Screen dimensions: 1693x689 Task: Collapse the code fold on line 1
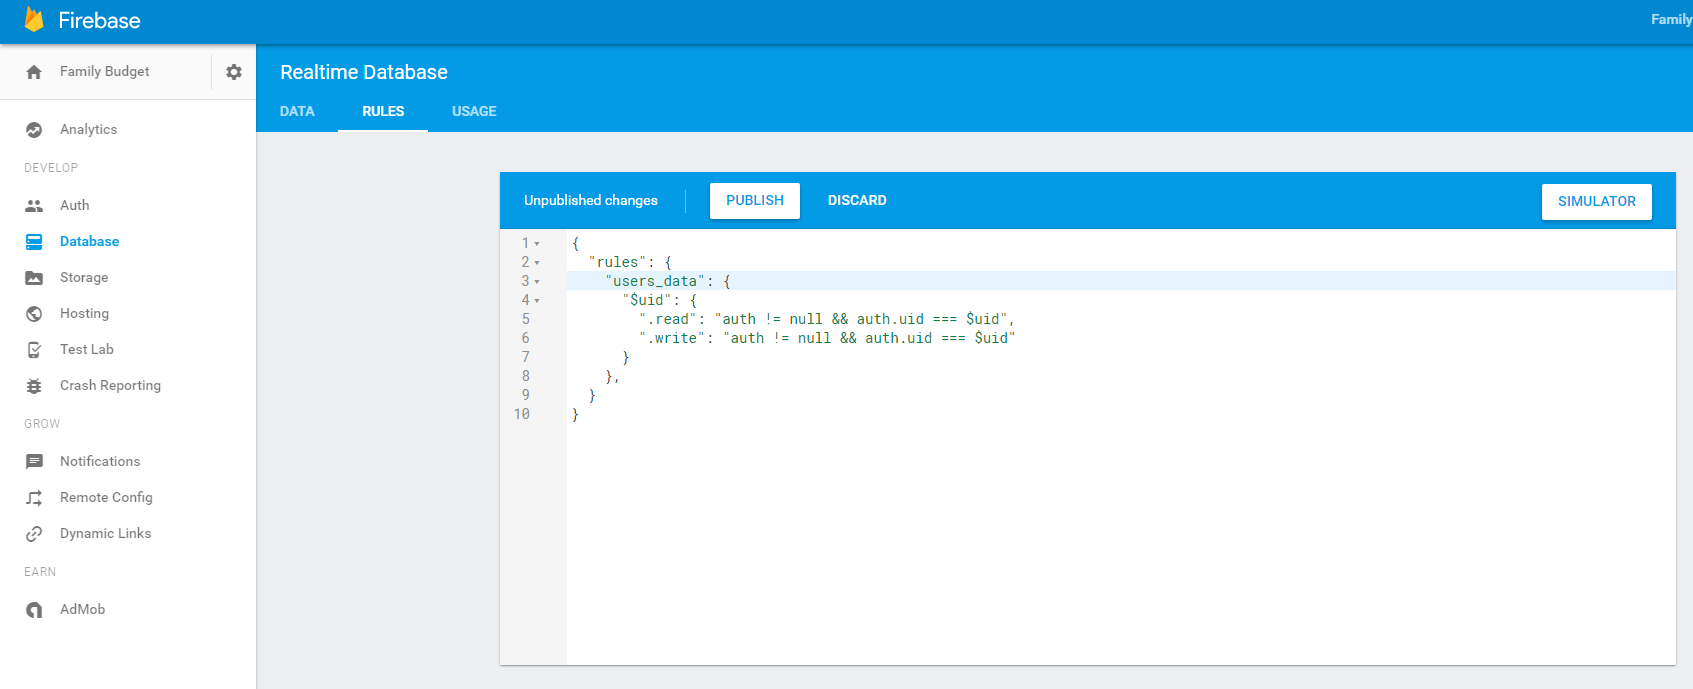click(x=537, y=244)
